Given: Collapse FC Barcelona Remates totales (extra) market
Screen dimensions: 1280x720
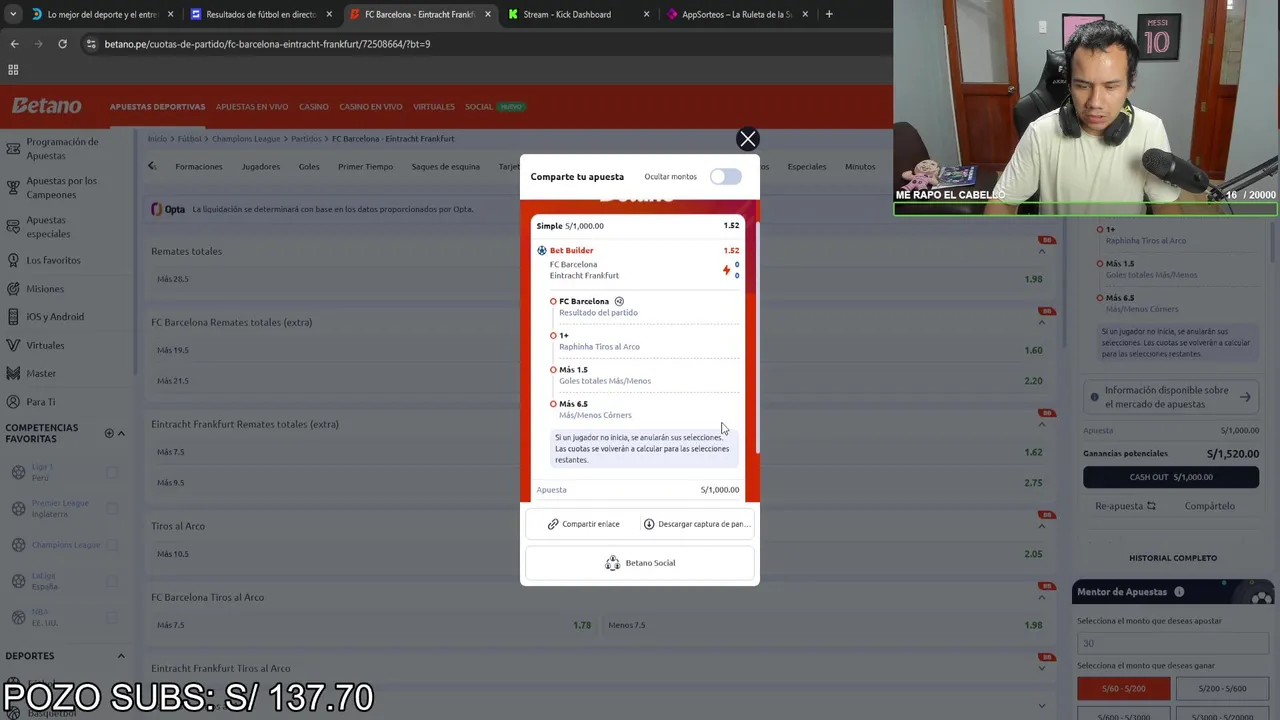Looking at the screenshot, I should point(1042,322).
